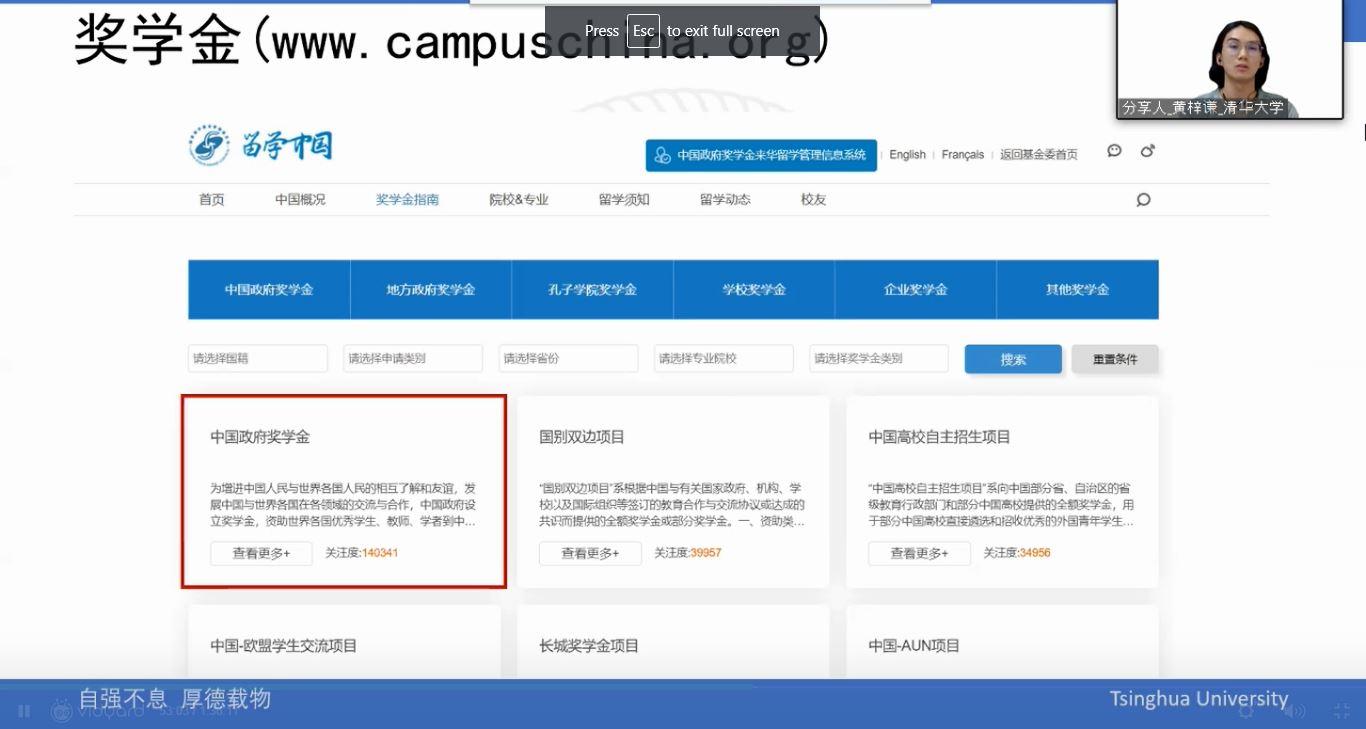Open the 长城奖学金项目 card

589,646
